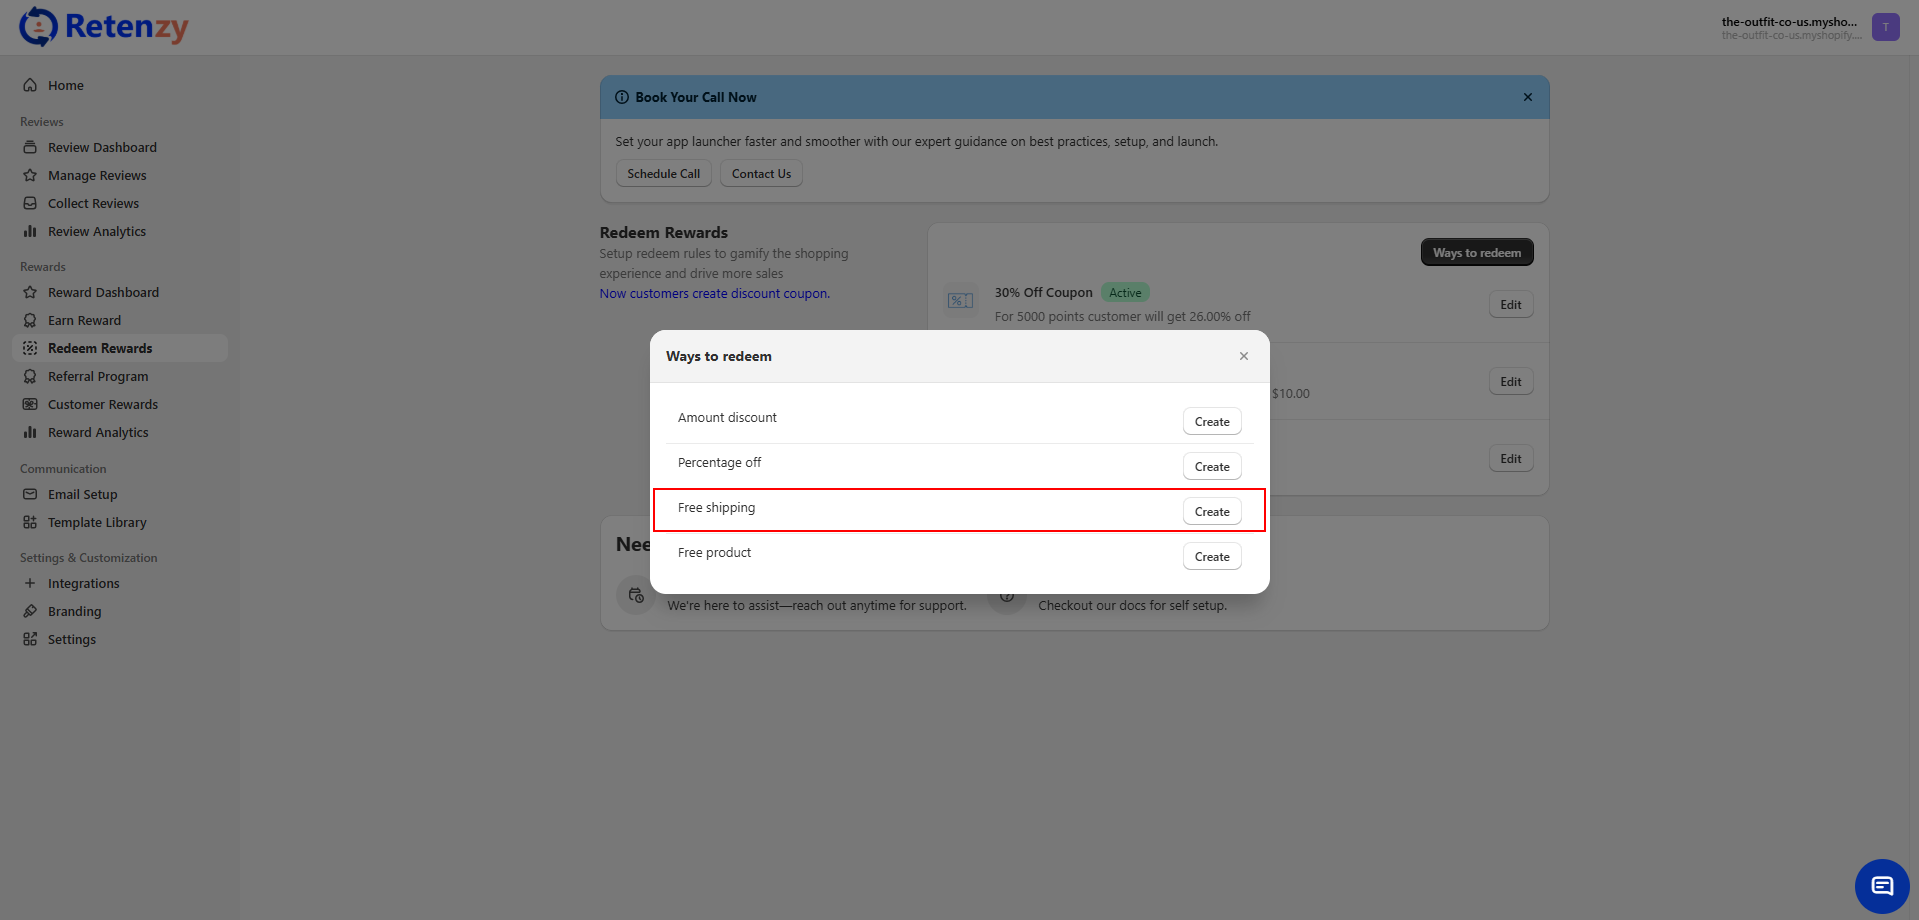Click the Review Analytics bar chart icon
Screen dimensions: 1919x920
(30, 231)
